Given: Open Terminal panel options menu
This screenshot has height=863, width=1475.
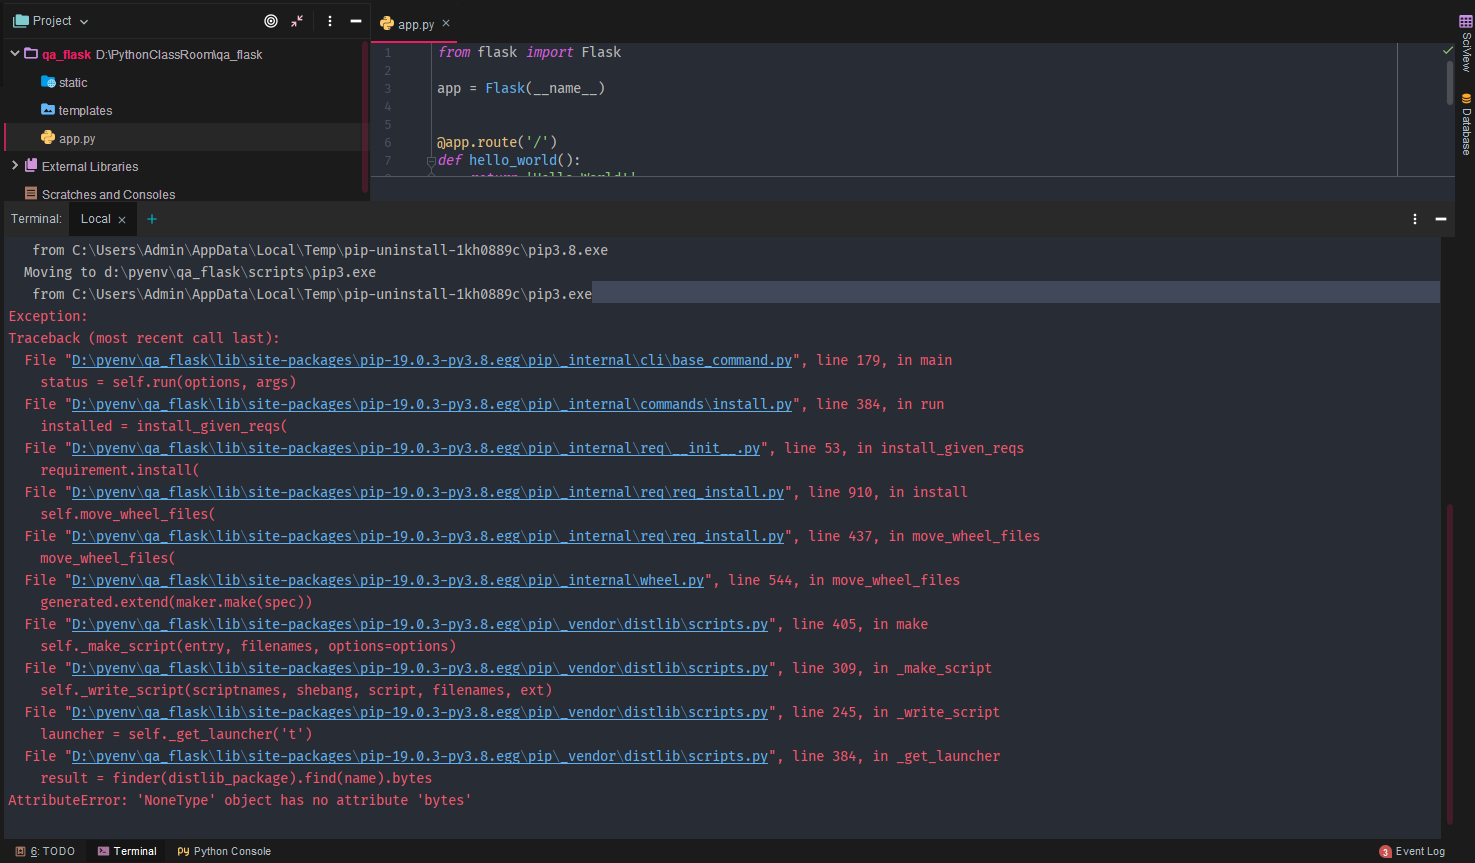Looking at the screenshot, I should pyautogui.click(x=1415, y=219).
